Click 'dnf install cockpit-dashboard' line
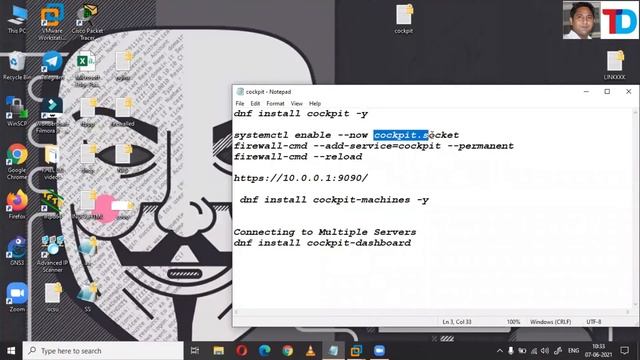The image size is (640, 360). pos(322,243)
